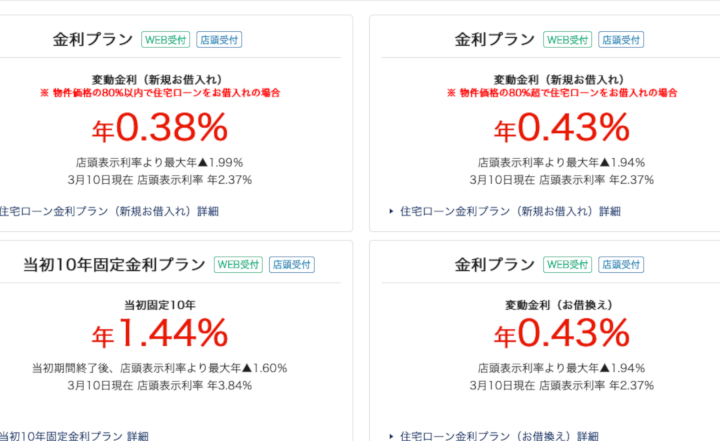Open 当初10年固定金利プラン 詳細 link
Image resolution: width=720 pixels, height=441 pixels.
(x=73, y=436)
